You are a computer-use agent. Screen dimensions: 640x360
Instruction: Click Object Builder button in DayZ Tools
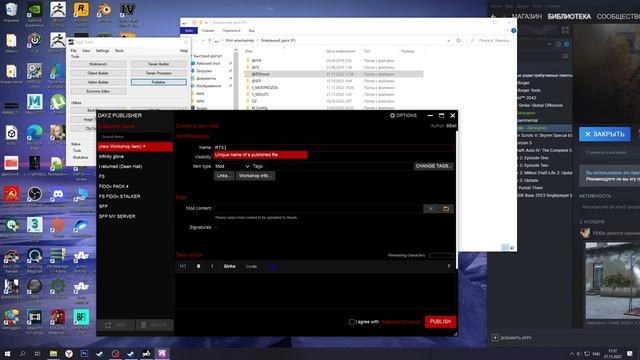click(x=98, y=73)
